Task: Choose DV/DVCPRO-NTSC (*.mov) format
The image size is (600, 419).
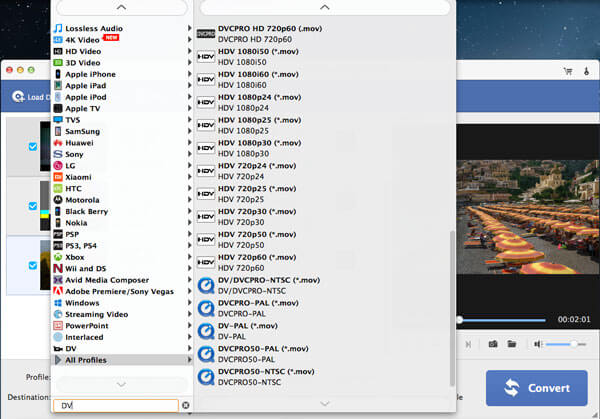Action: (x=323, y=285)
